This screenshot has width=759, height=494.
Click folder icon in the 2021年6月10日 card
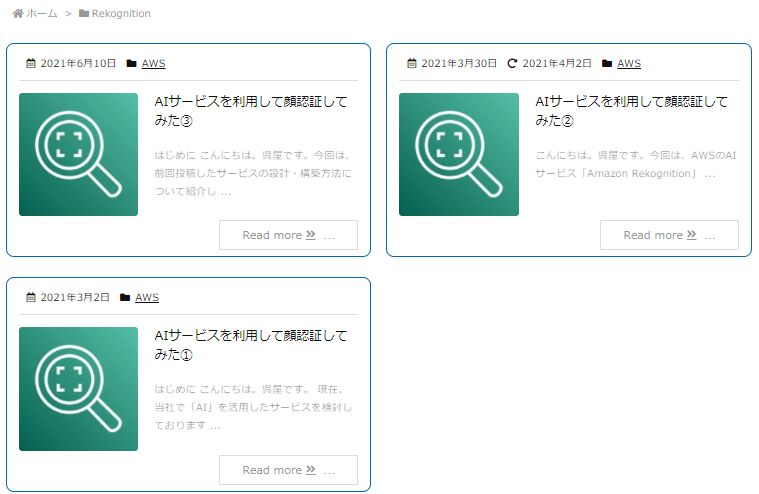point(131,63)
